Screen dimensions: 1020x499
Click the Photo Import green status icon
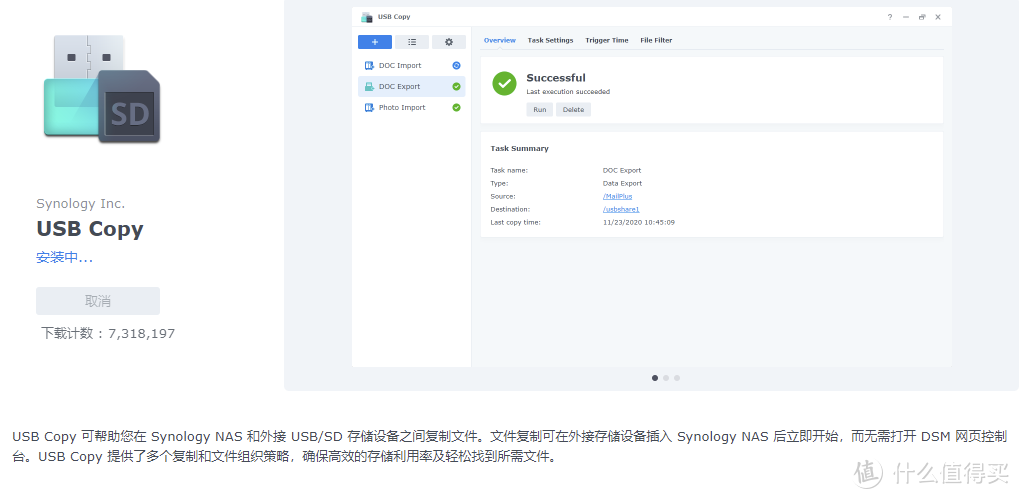pyautogui.click(x=456, y=108)
